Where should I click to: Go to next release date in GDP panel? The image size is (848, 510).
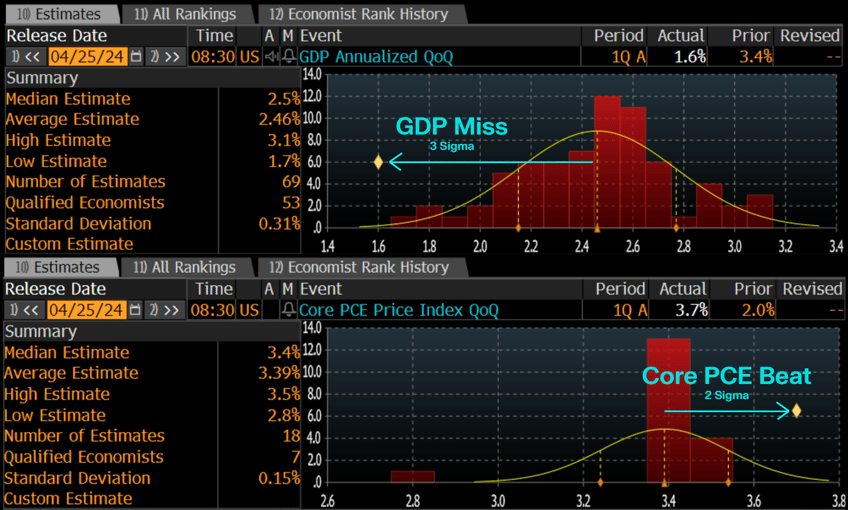[165, 56]
